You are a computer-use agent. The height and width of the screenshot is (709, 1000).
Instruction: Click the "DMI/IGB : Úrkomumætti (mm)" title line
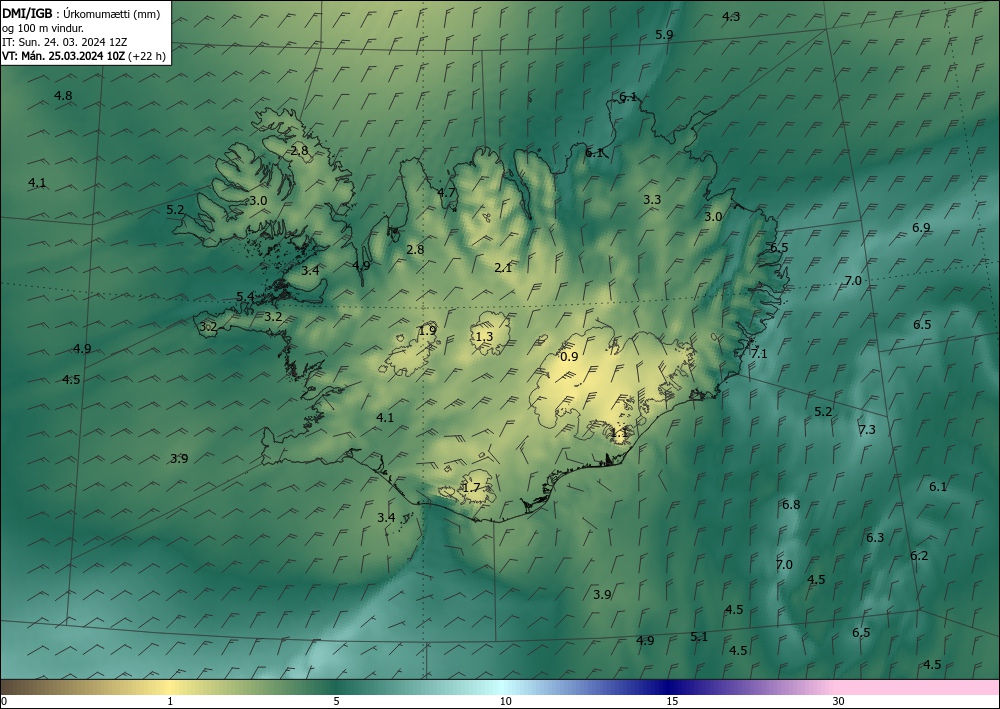click(x=81, y=14)
